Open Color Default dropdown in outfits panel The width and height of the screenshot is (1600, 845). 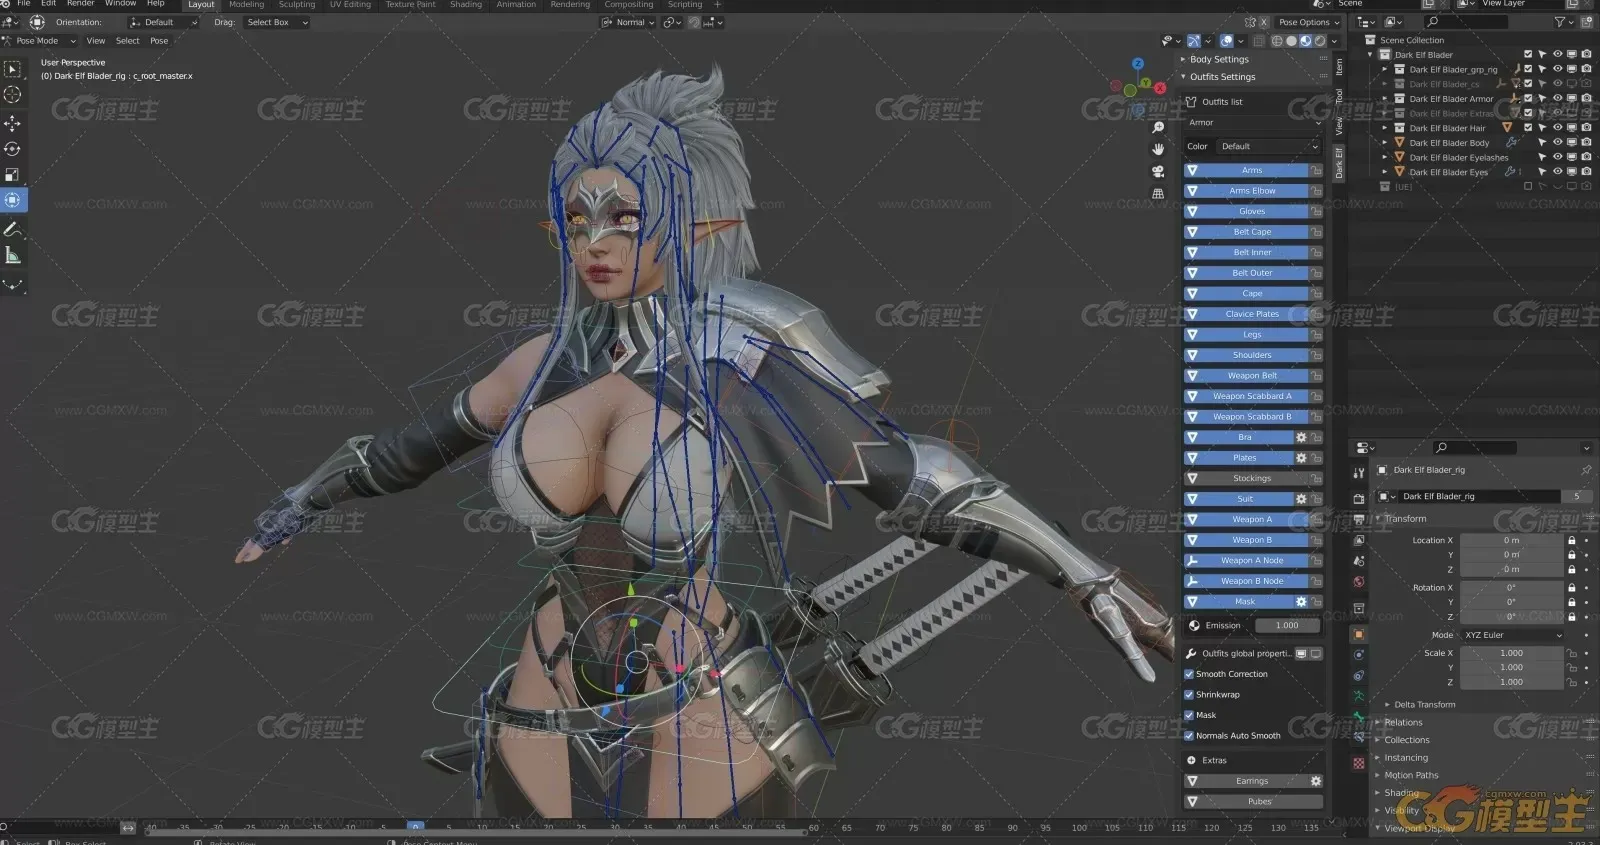[1269, 146]
